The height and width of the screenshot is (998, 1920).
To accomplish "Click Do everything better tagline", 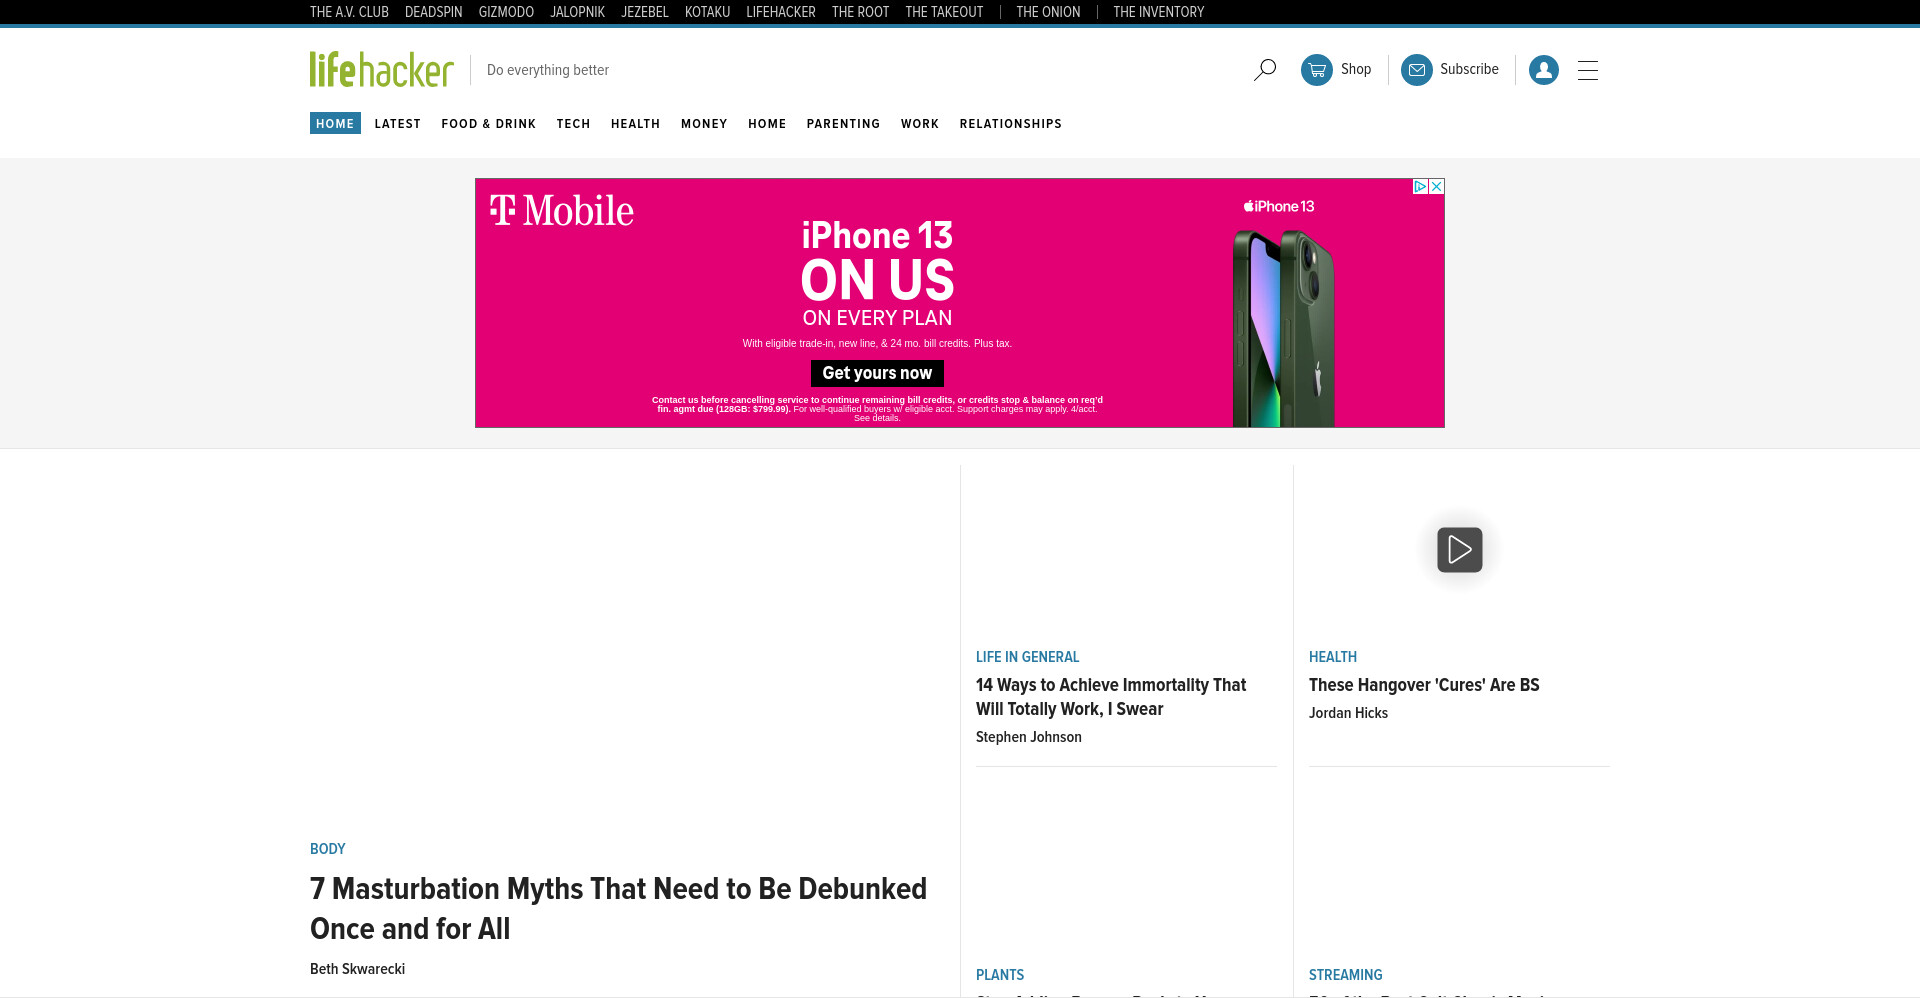I will (548, 70).
